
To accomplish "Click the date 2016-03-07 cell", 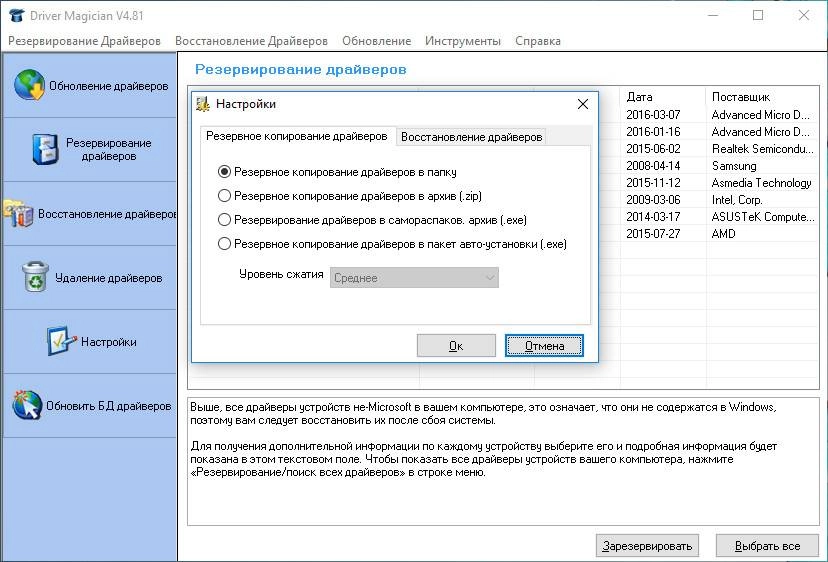I will tap(653, 115).
